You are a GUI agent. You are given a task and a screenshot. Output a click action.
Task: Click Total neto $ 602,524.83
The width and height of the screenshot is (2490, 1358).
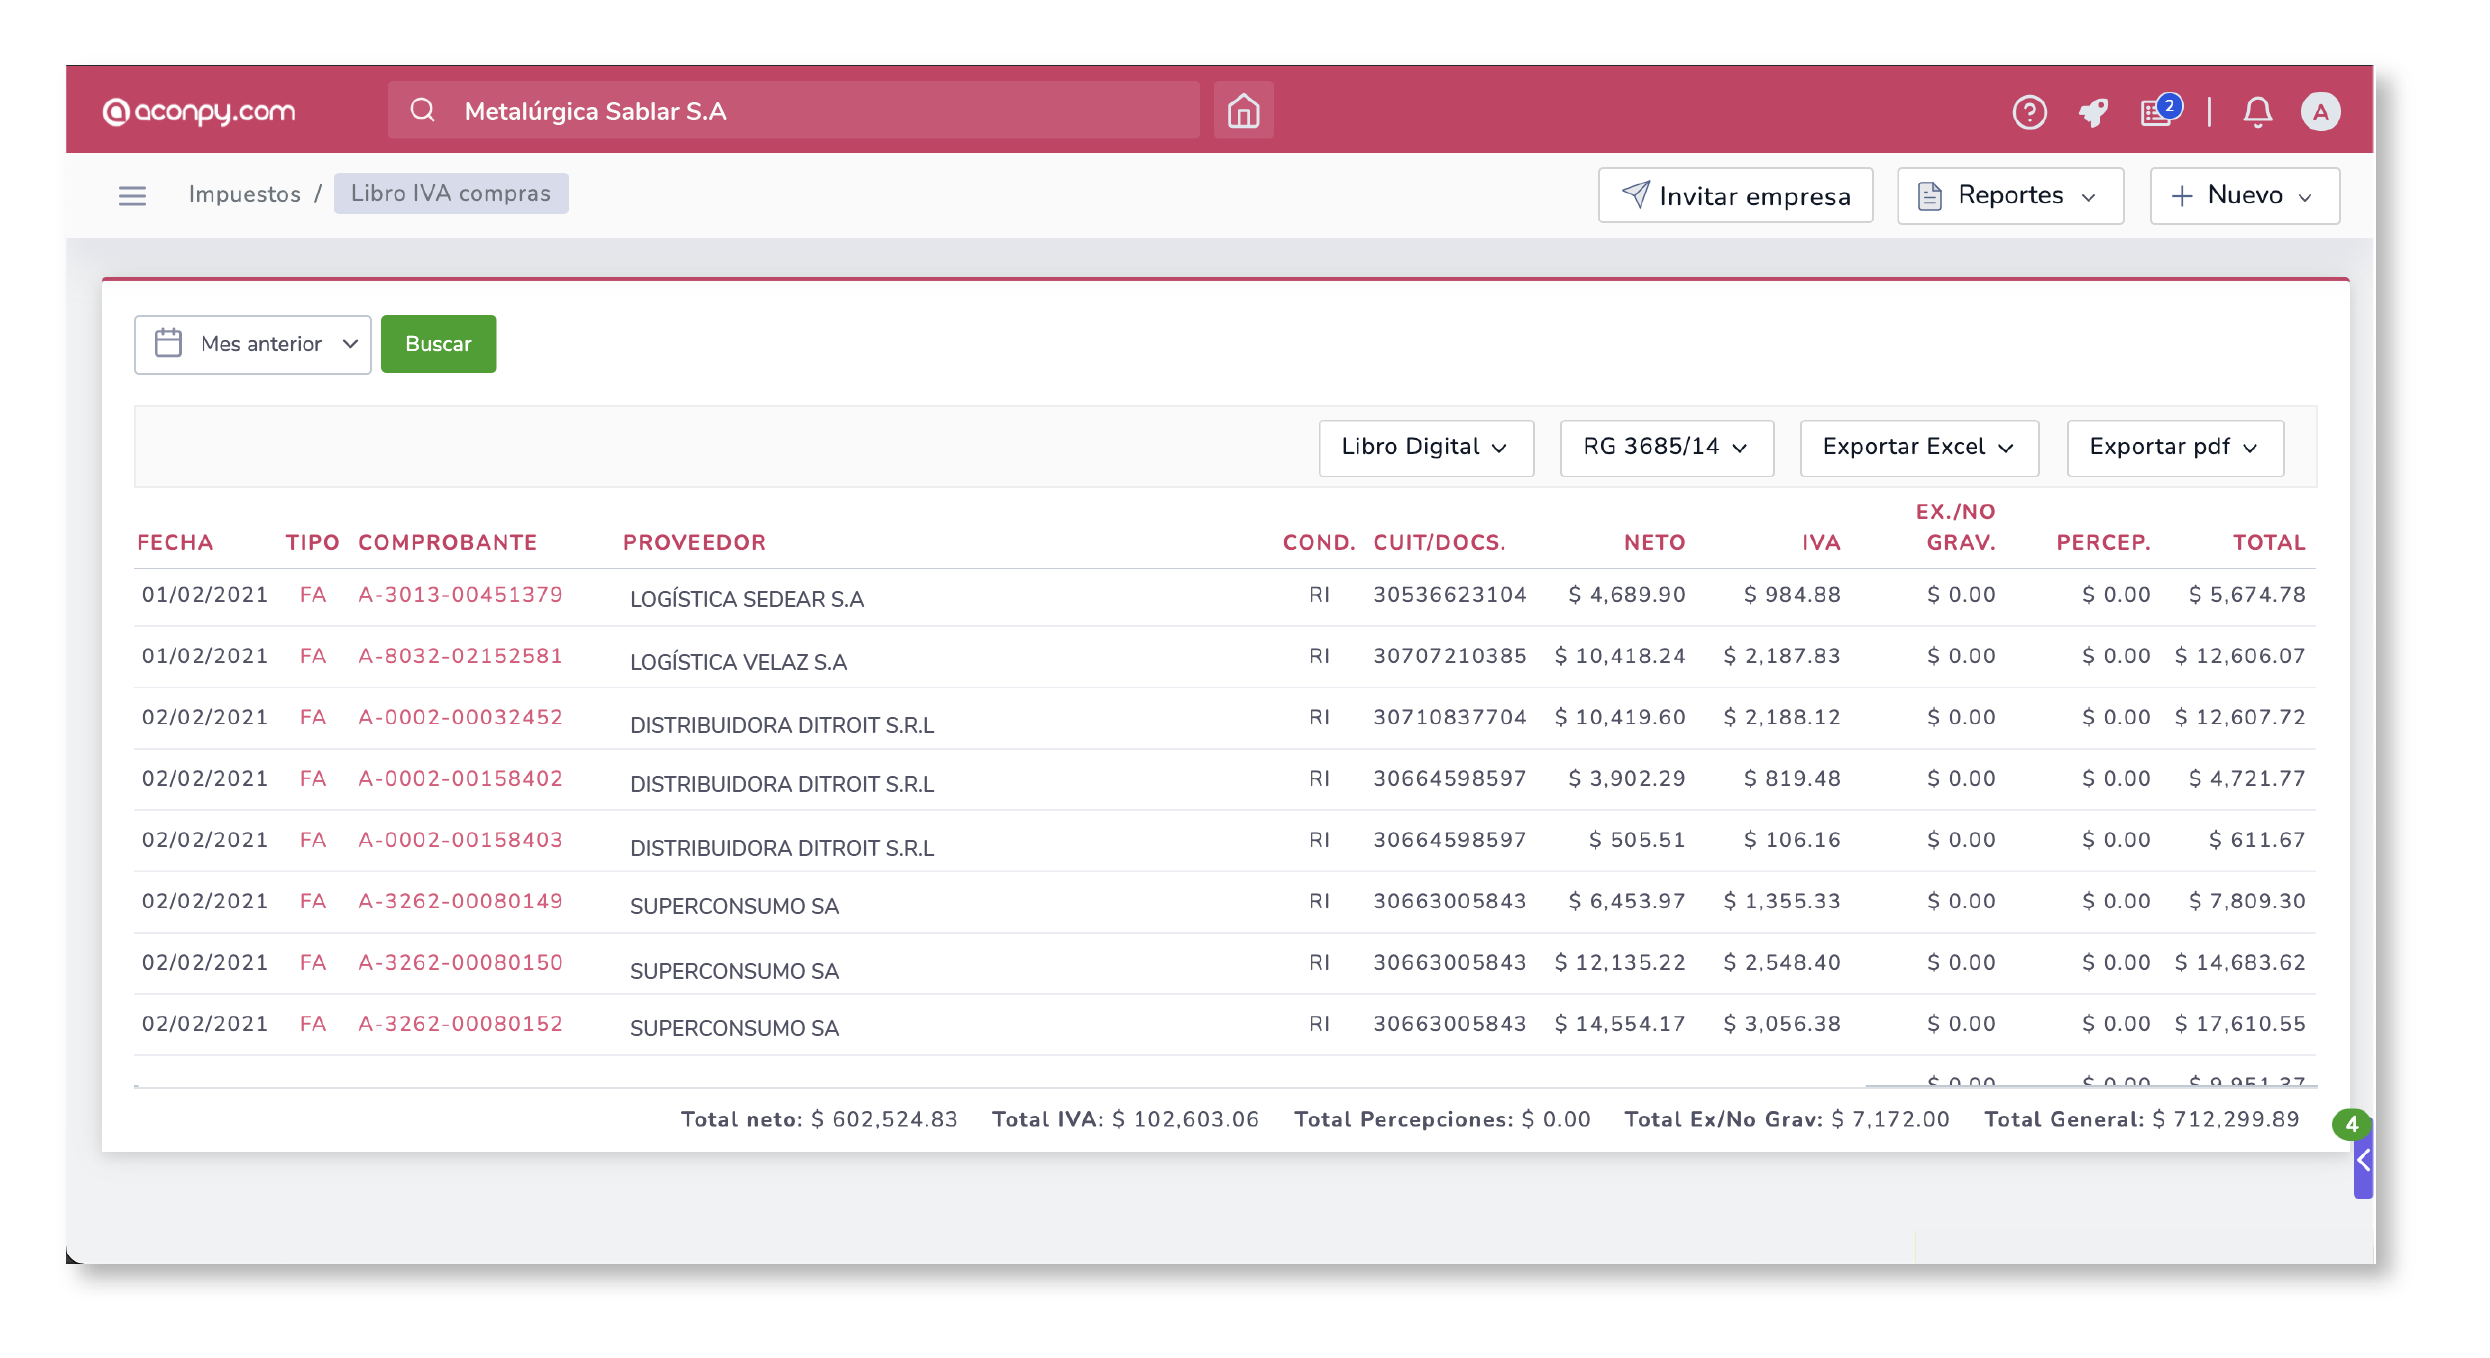(x=819, y=1119)
